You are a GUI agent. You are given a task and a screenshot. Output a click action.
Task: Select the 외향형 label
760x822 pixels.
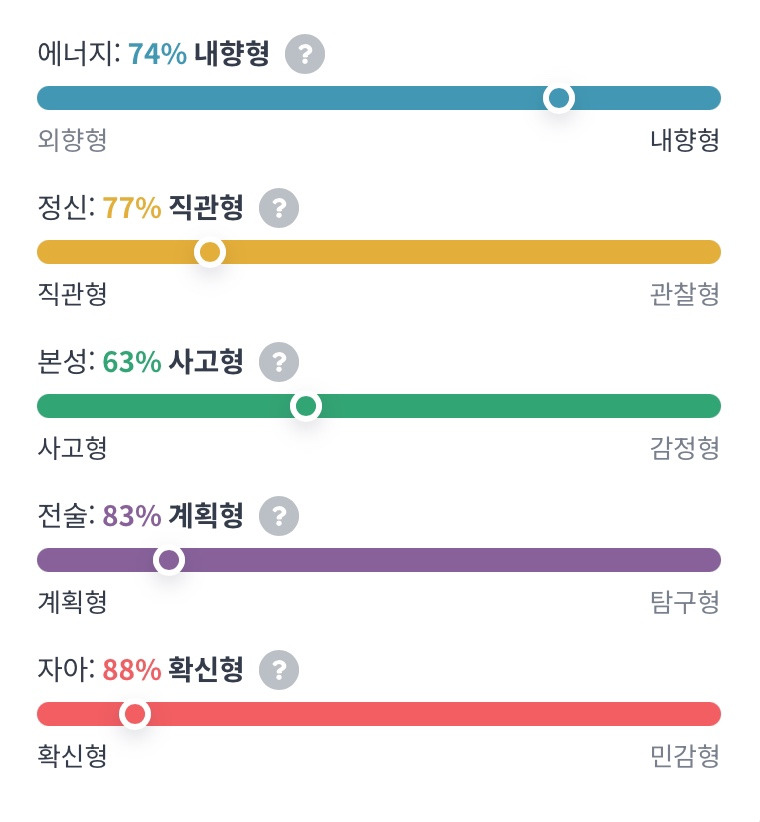pyautogui.click(x=72, y=139)
